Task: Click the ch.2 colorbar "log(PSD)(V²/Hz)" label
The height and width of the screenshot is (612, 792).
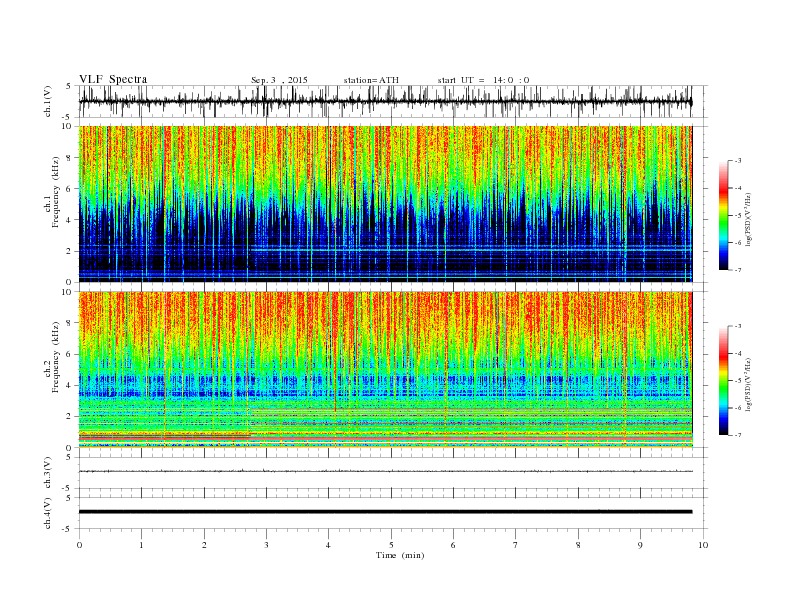Action: pyautogui.click(x=748, y=384)
